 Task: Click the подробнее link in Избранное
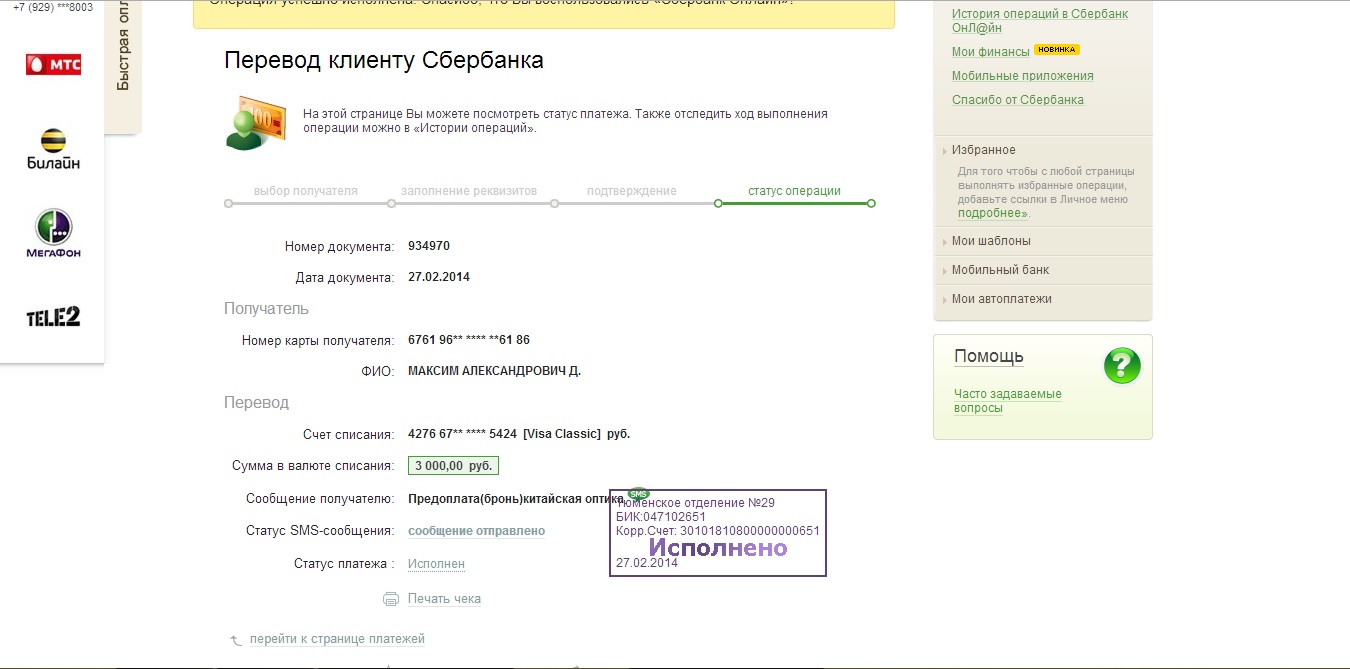[990, 213]
